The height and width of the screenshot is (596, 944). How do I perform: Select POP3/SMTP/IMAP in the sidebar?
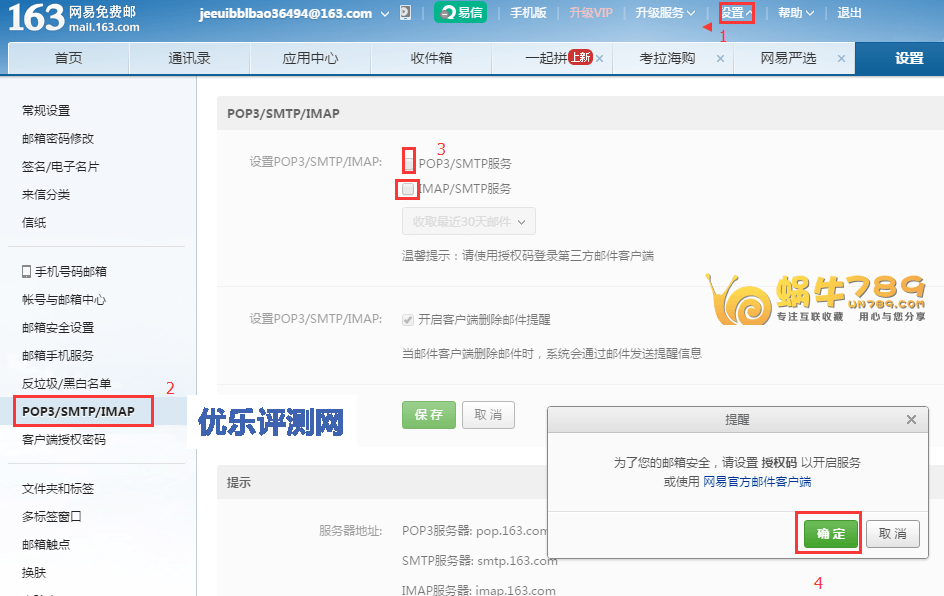78,412
